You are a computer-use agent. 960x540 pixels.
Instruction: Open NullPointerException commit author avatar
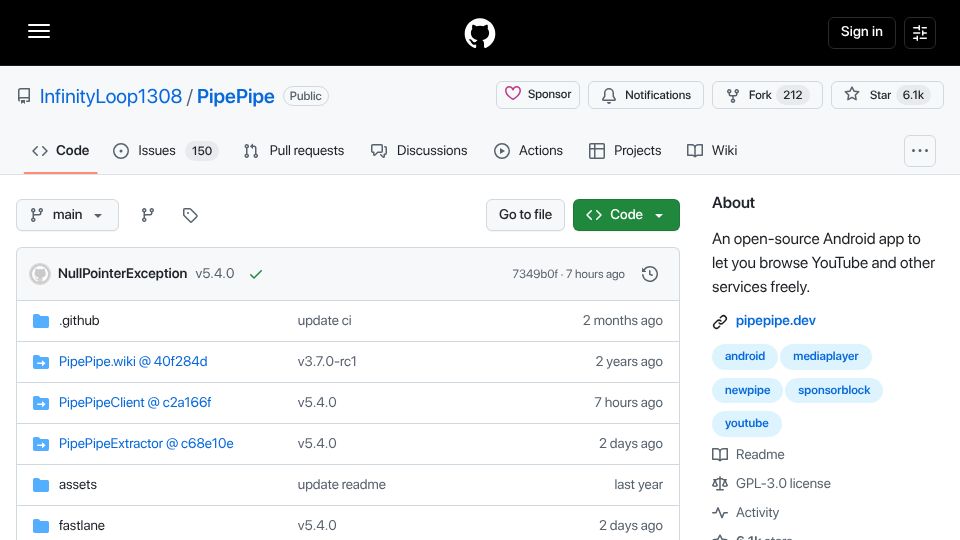click(x=40, y=274)
